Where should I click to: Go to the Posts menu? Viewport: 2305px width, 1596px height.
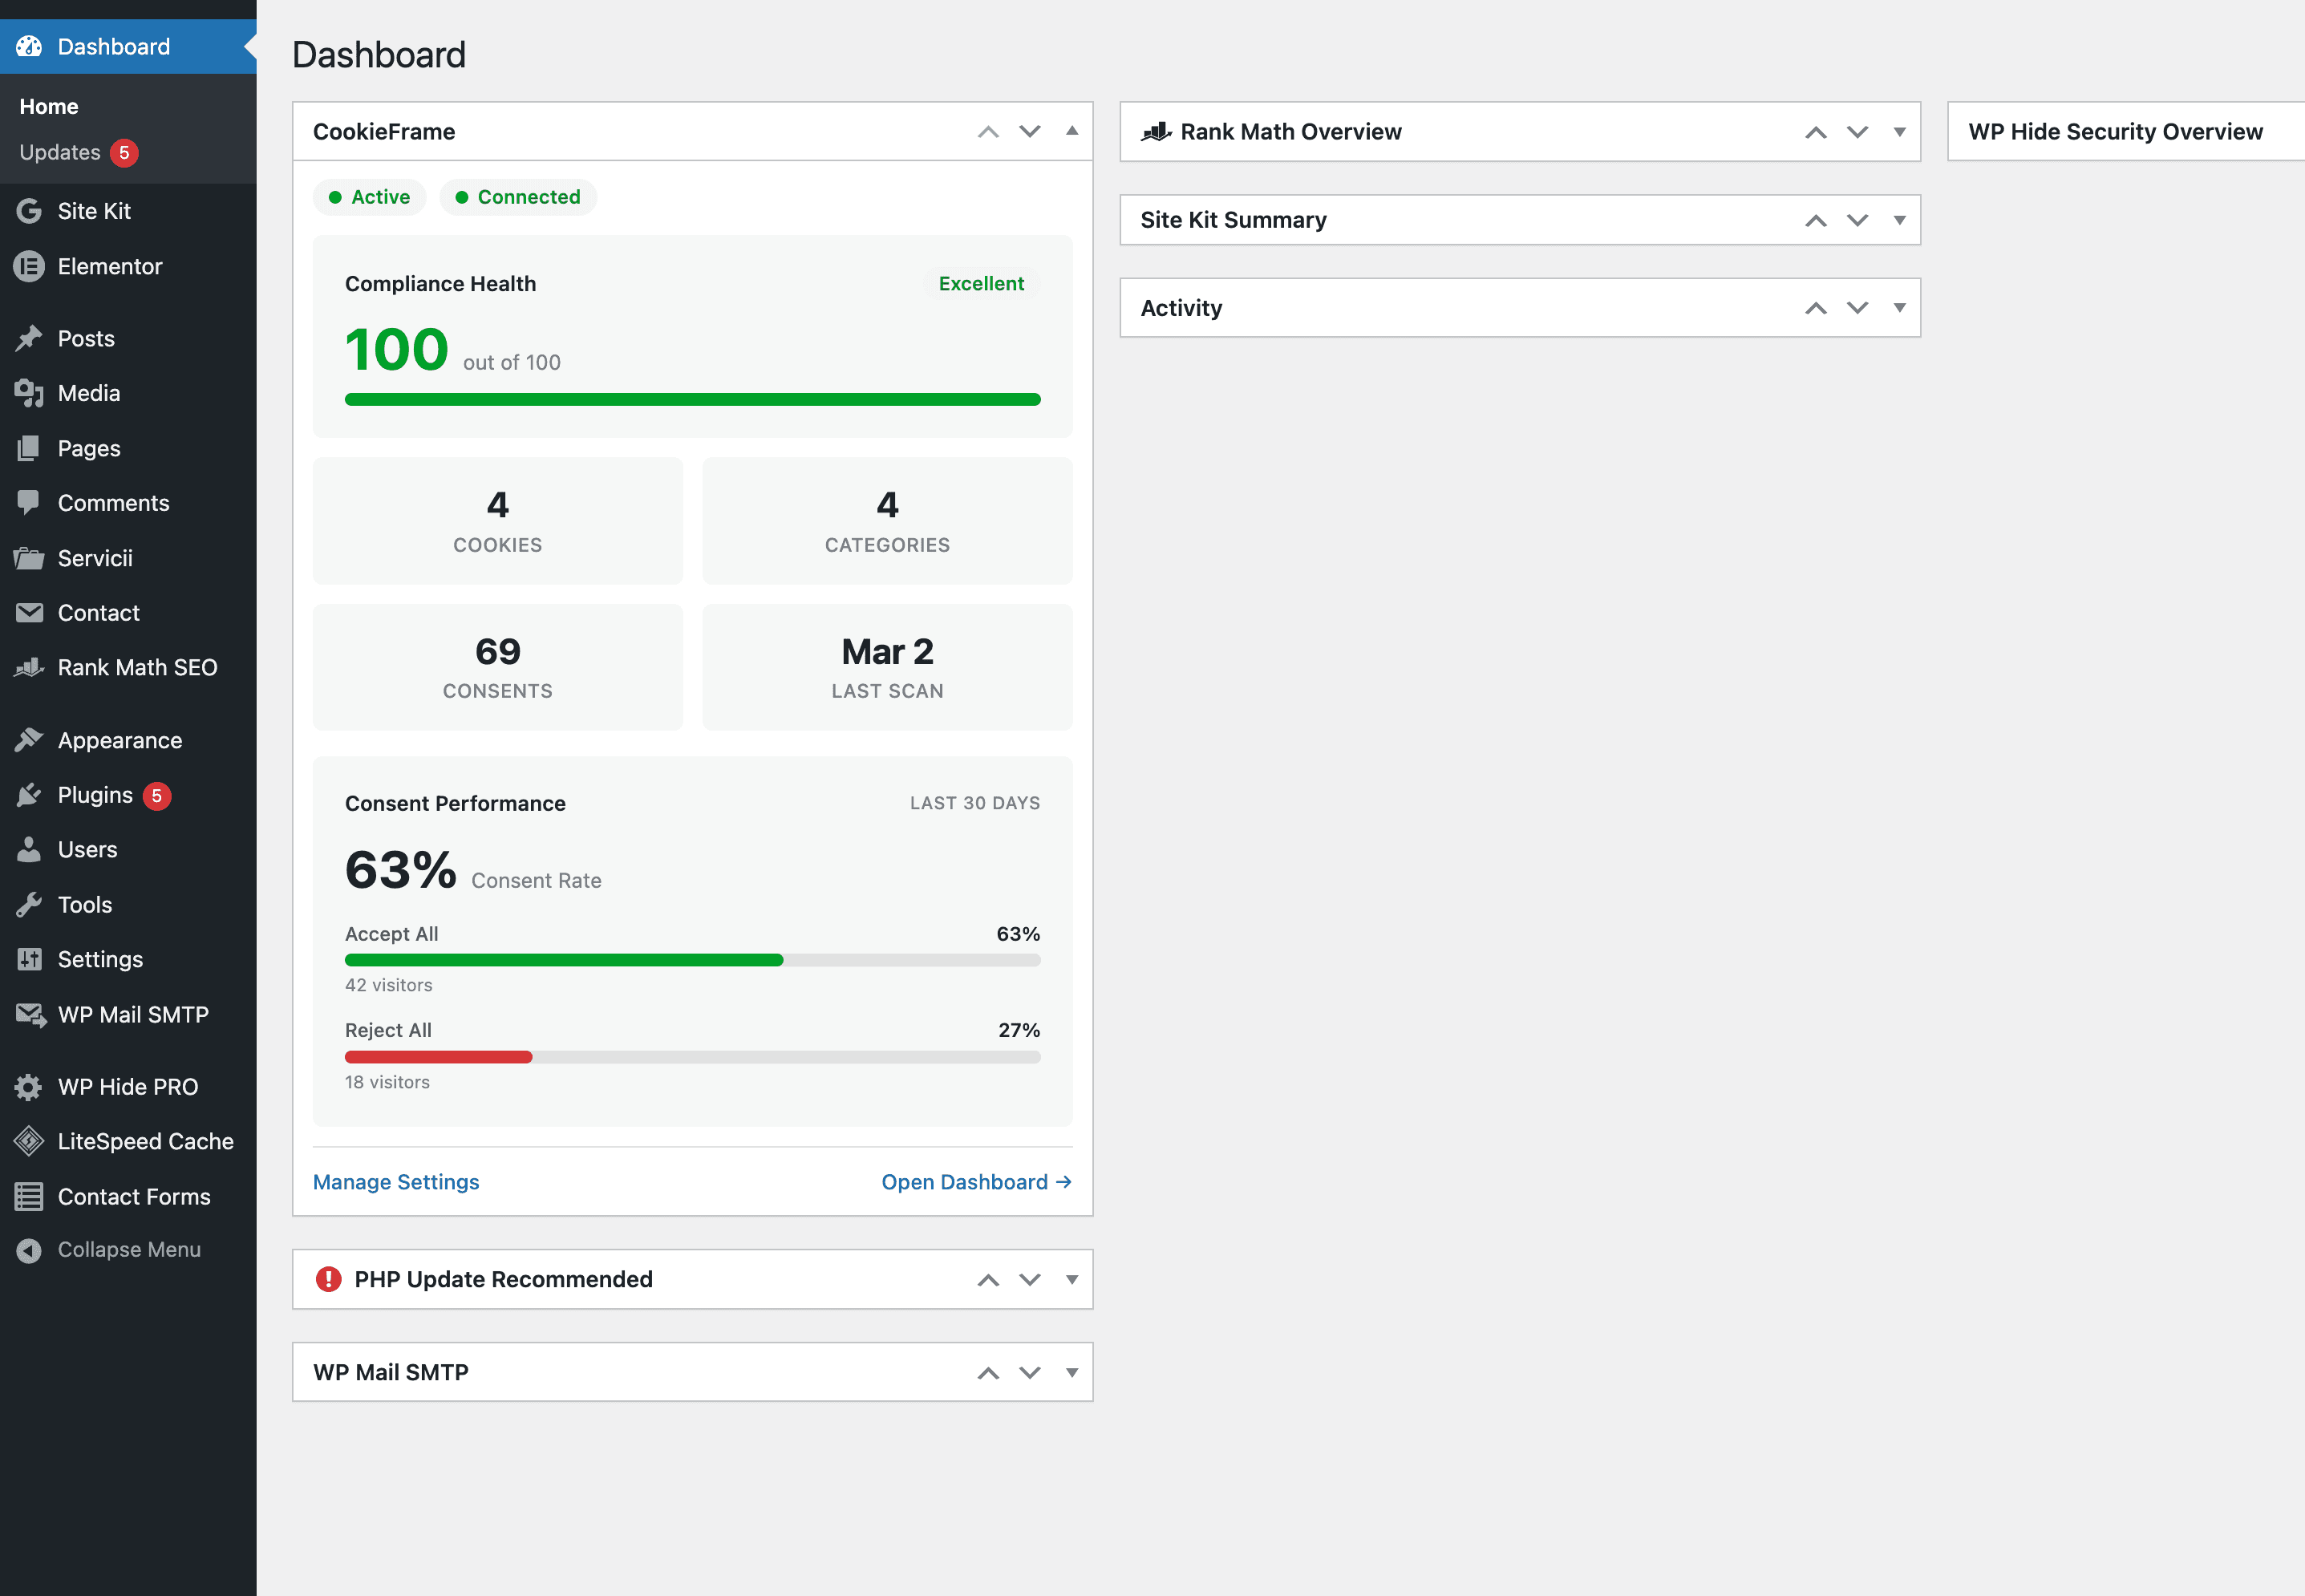click(x=128, y=338)
